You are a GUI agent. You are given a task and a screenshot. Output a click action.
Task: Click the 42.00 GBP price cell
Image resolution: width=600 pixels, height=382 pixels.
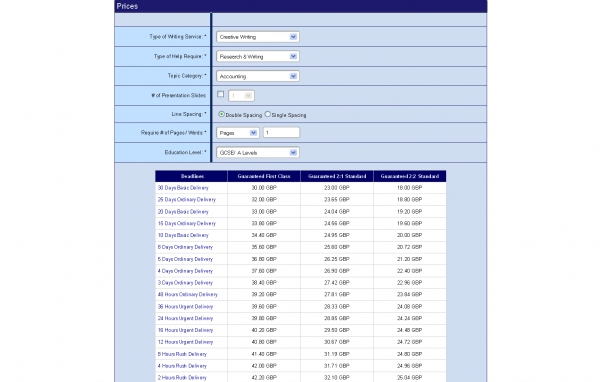[x=264, y=366]
